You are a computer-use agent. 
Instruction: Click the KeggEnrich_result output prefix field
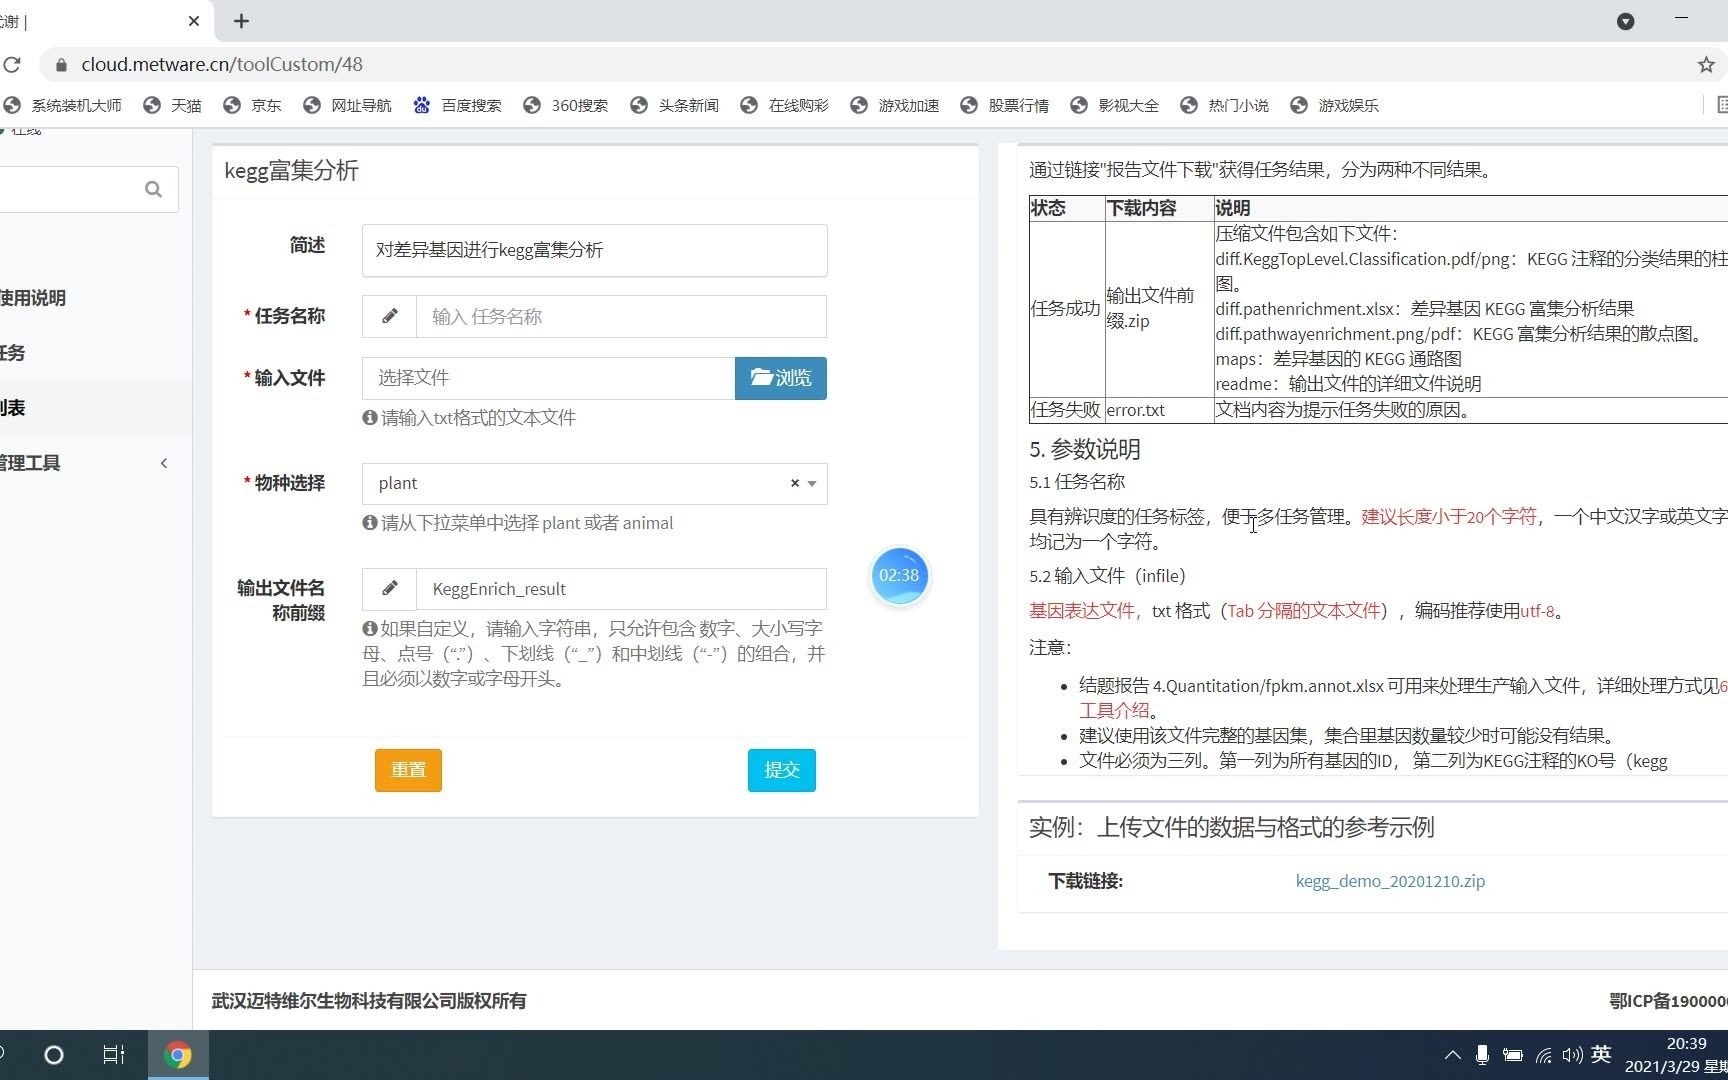621,589
